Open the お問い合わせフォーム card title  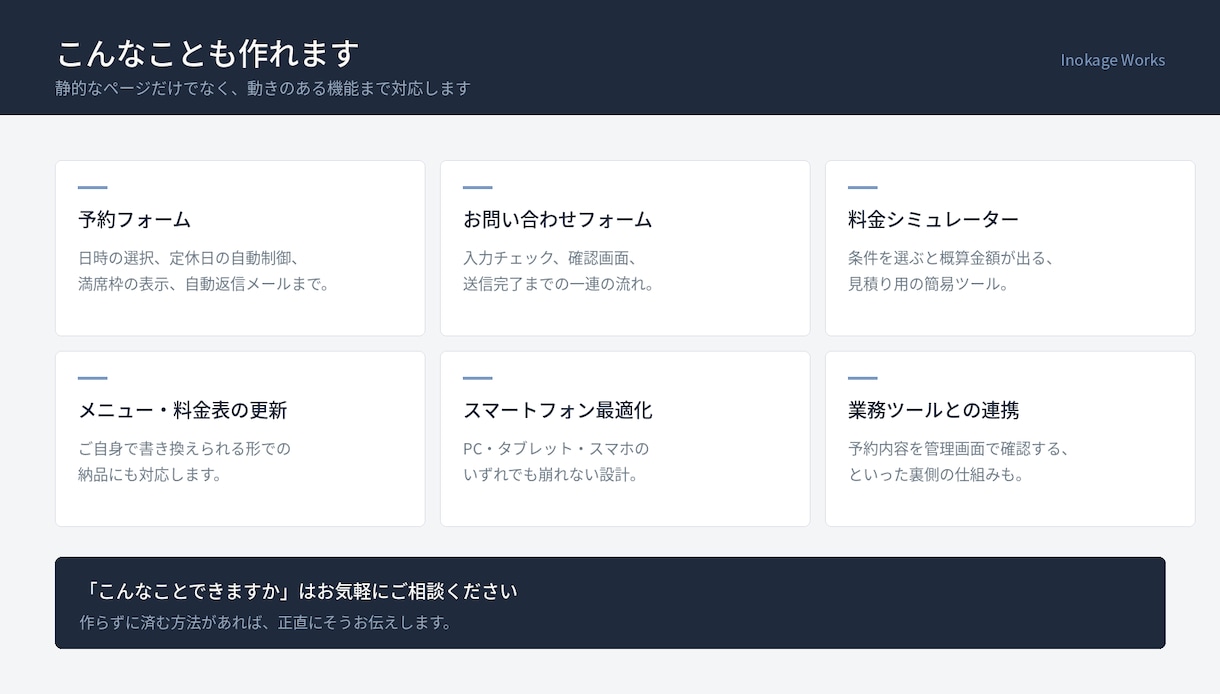click(557, 219)
